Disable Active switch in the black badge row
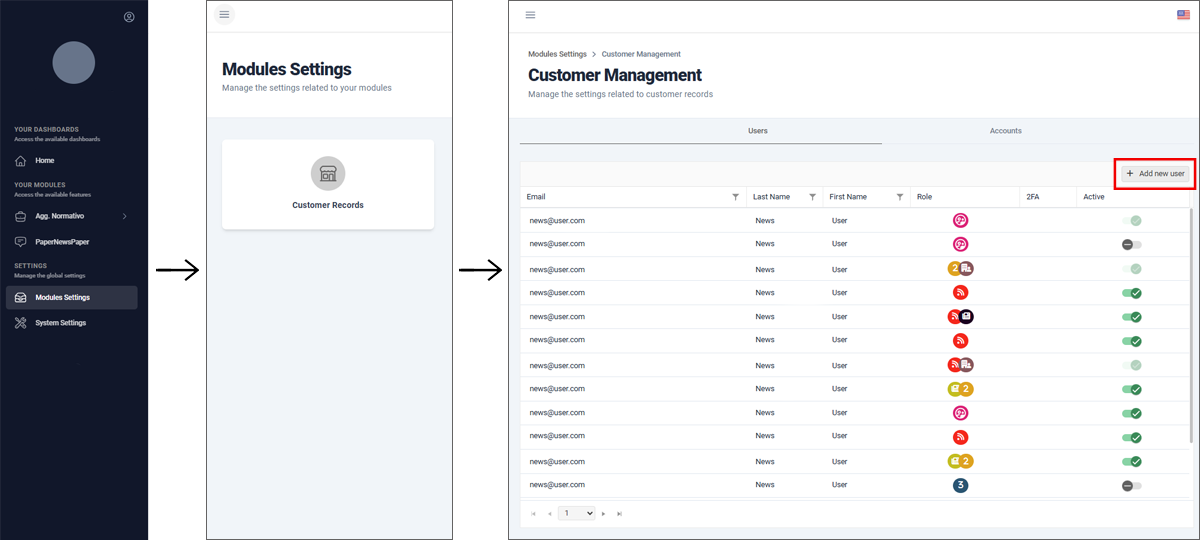This screenshot has height=540, width=1200. tap(1132, 317)
